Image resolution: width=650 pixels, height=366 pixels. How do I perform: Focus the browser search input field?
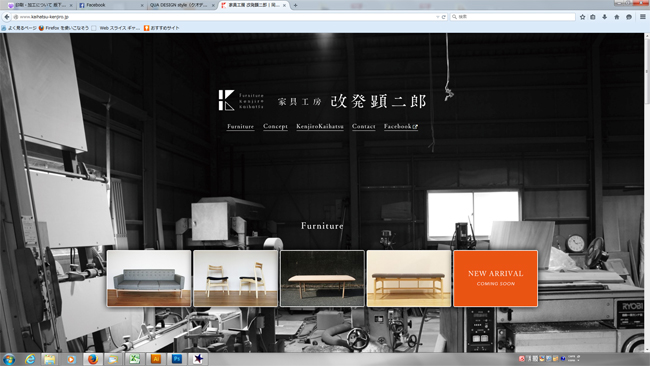click(513, 17)
